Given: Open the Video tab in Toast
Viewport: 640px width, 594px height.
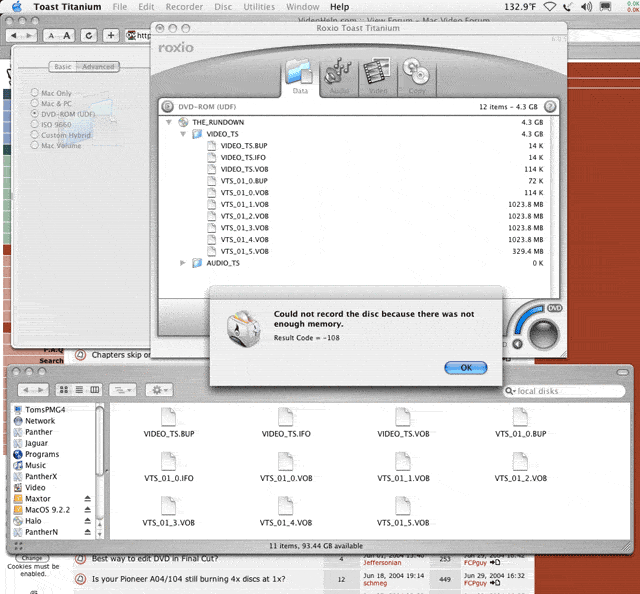Looking at the screenshot, I should 378,76.
